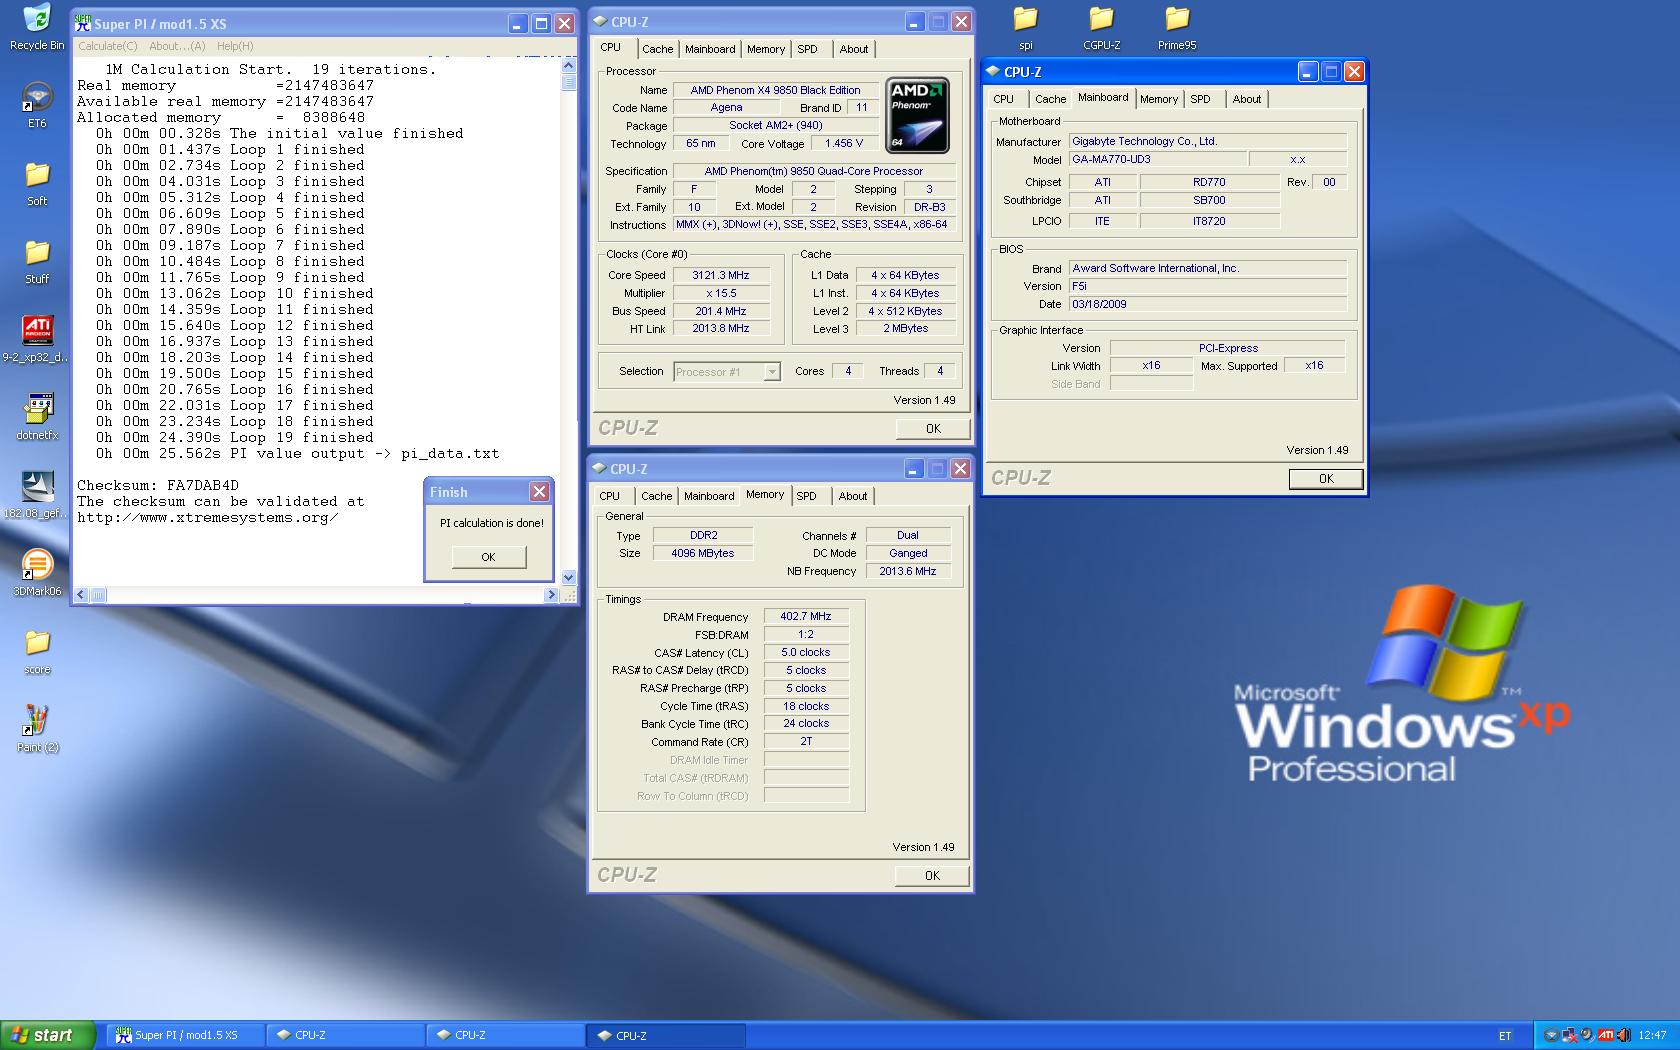1680x1050 pixels.
Task: Click the BIOS Date 03/18/2009 field
Action: coord(1208,304)
